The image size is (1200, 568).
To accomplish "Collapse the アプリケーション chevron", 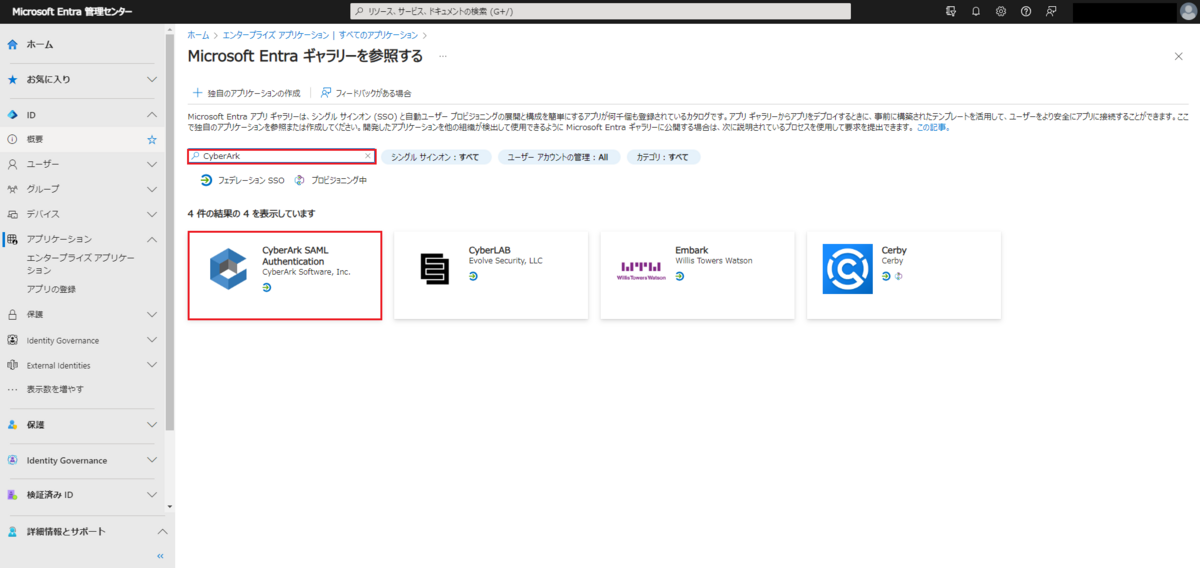I will [152, 239].
